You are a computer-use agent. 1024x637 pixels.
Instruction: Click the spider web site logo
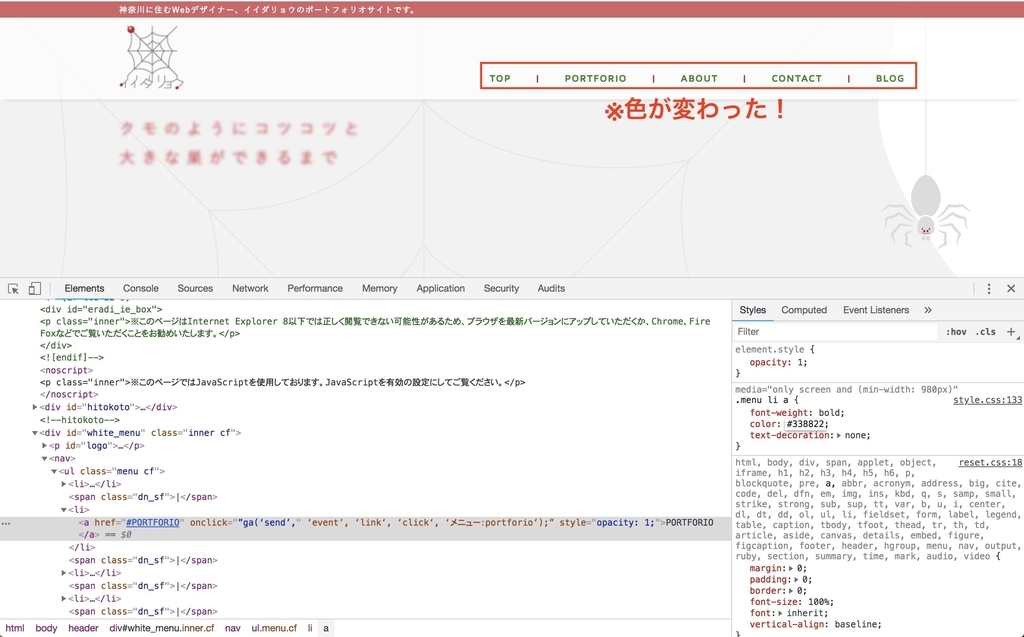[x=152, y=57]
